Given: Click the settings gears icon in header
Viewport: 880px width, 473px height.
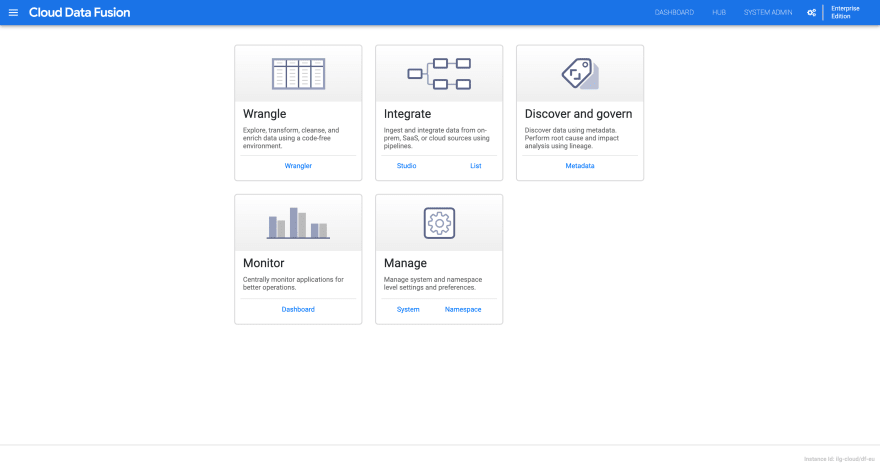Looking at the screenshot, I should [x=812, y=12].
